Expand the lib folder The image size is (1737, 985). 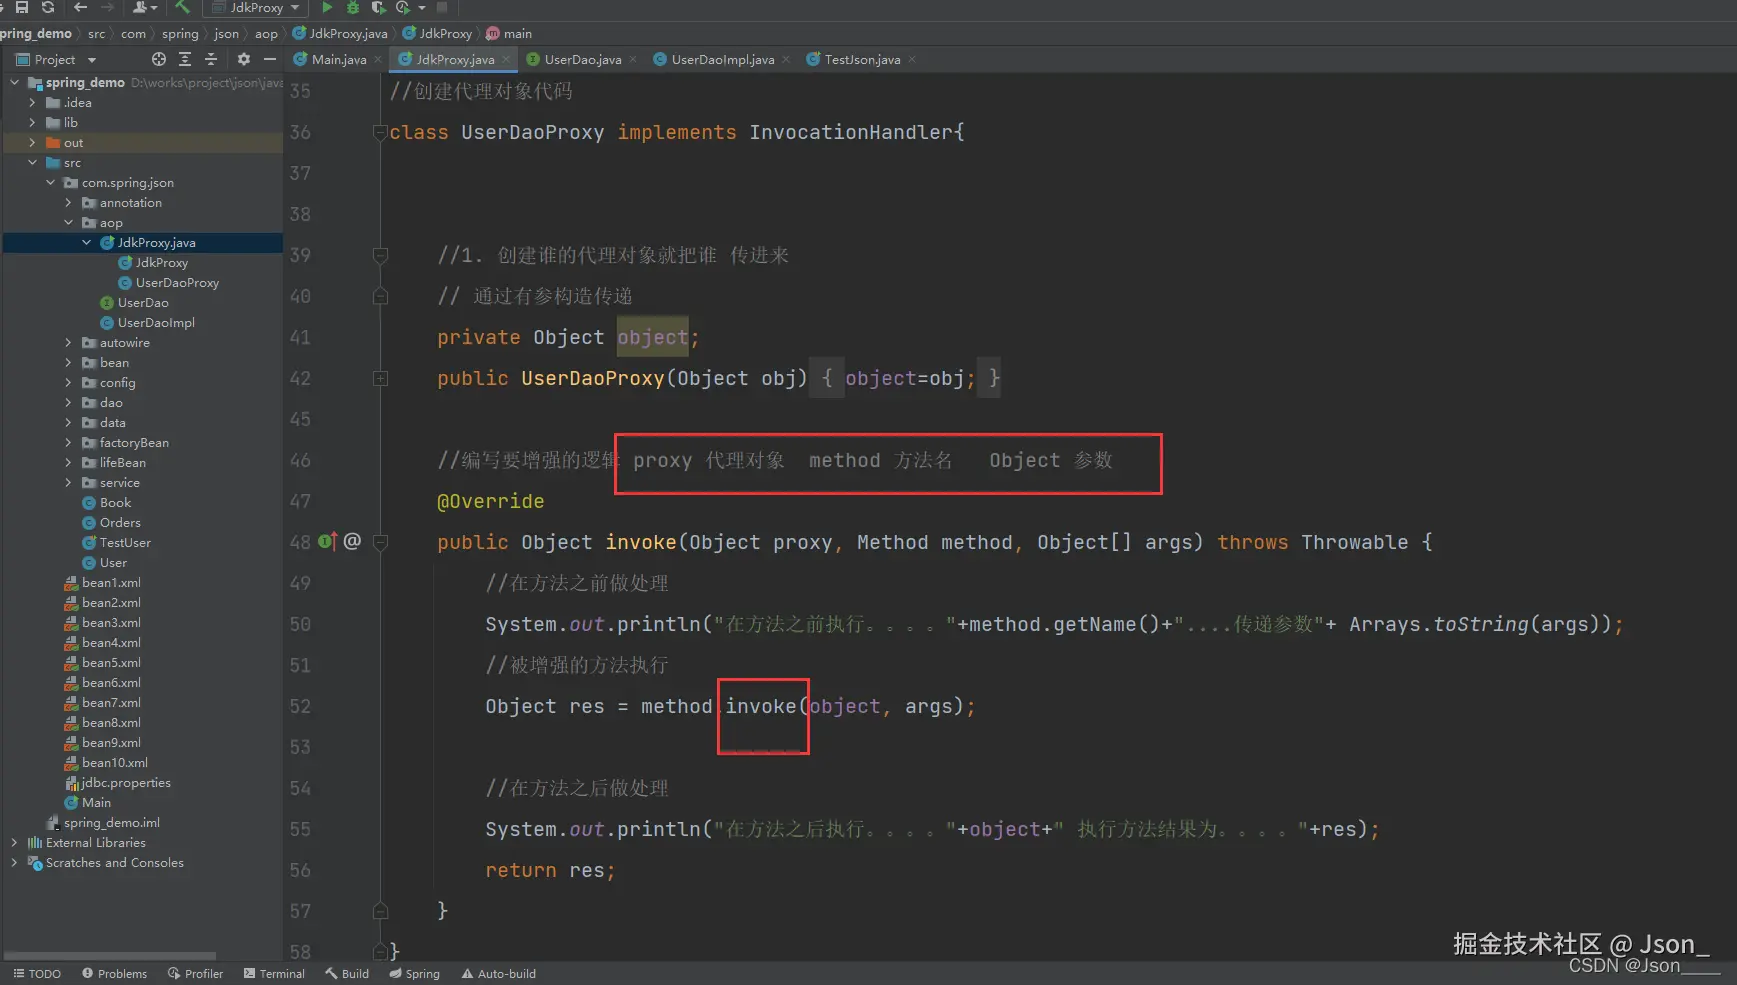click(x=32, y=123)
